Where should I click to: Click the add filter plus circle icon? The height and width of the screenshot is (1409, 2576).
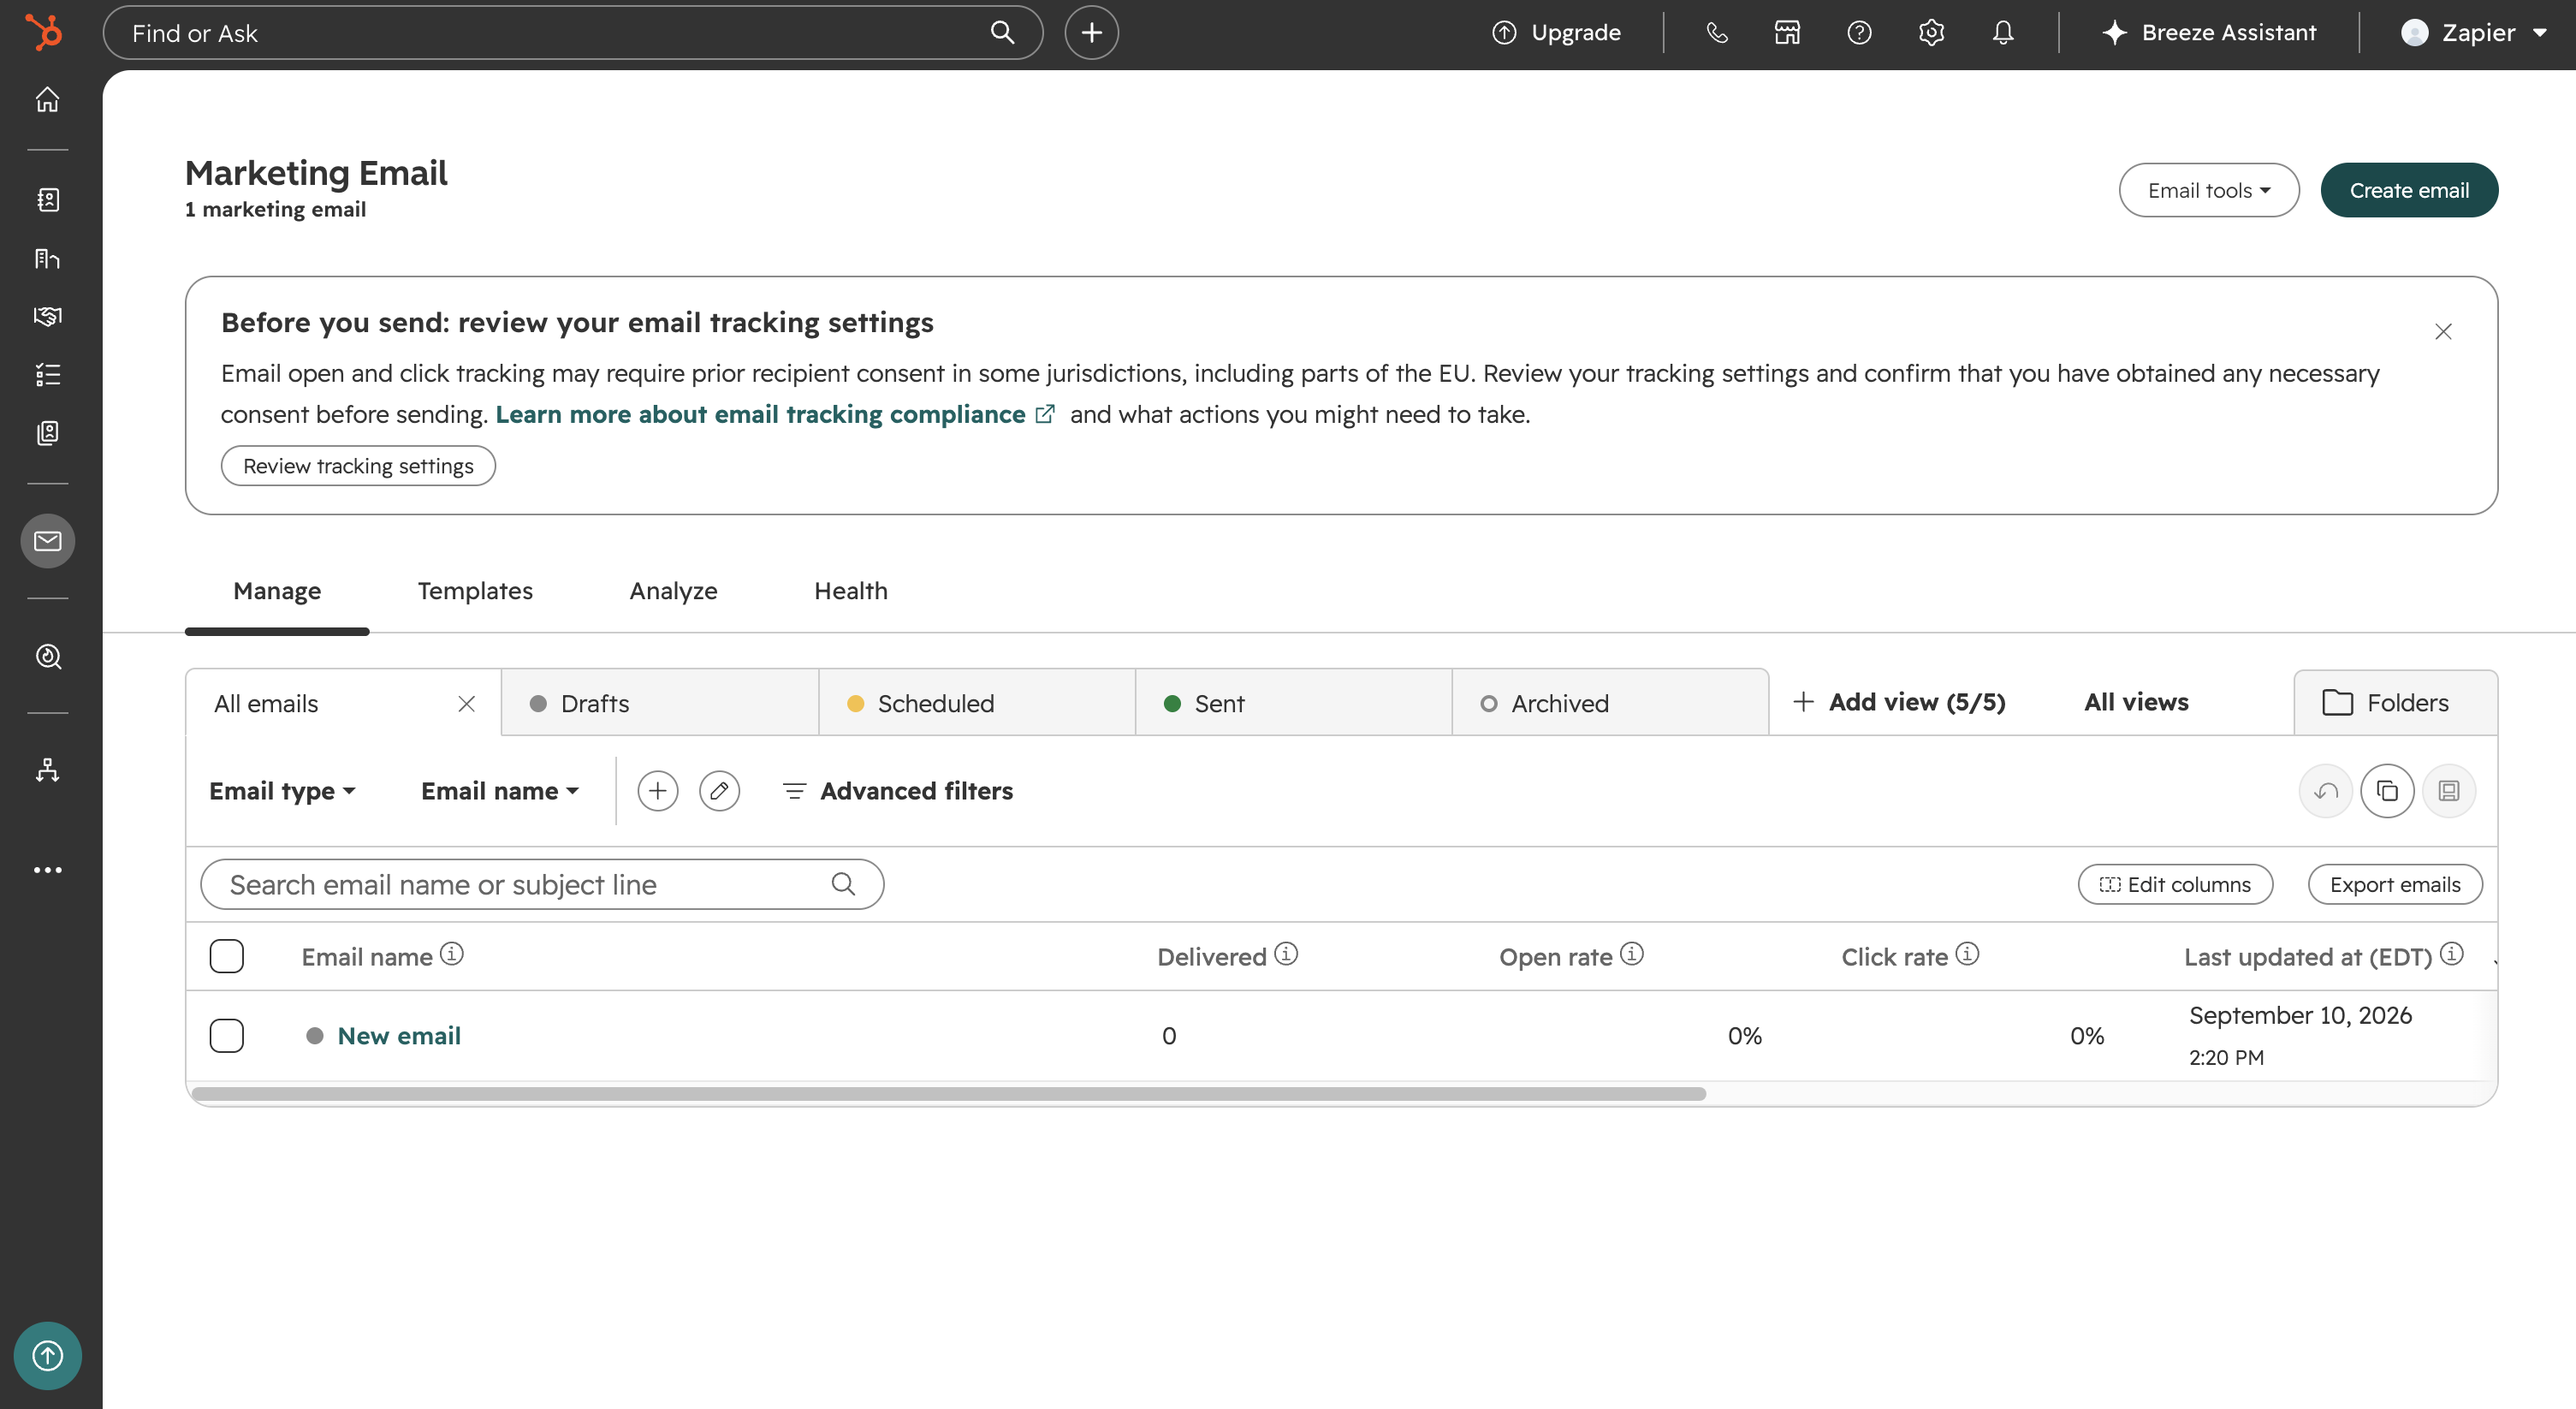click(657, 791)
